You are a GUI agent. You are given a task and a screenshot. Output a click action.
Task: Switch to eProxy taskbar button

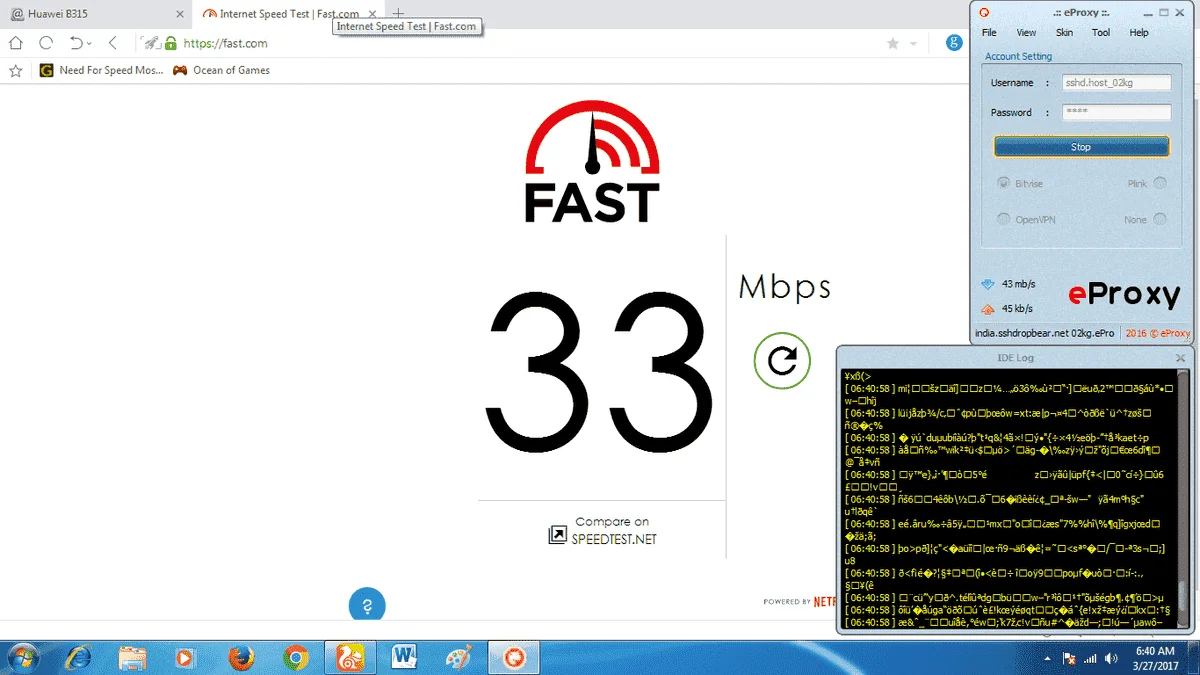(514, 657)
